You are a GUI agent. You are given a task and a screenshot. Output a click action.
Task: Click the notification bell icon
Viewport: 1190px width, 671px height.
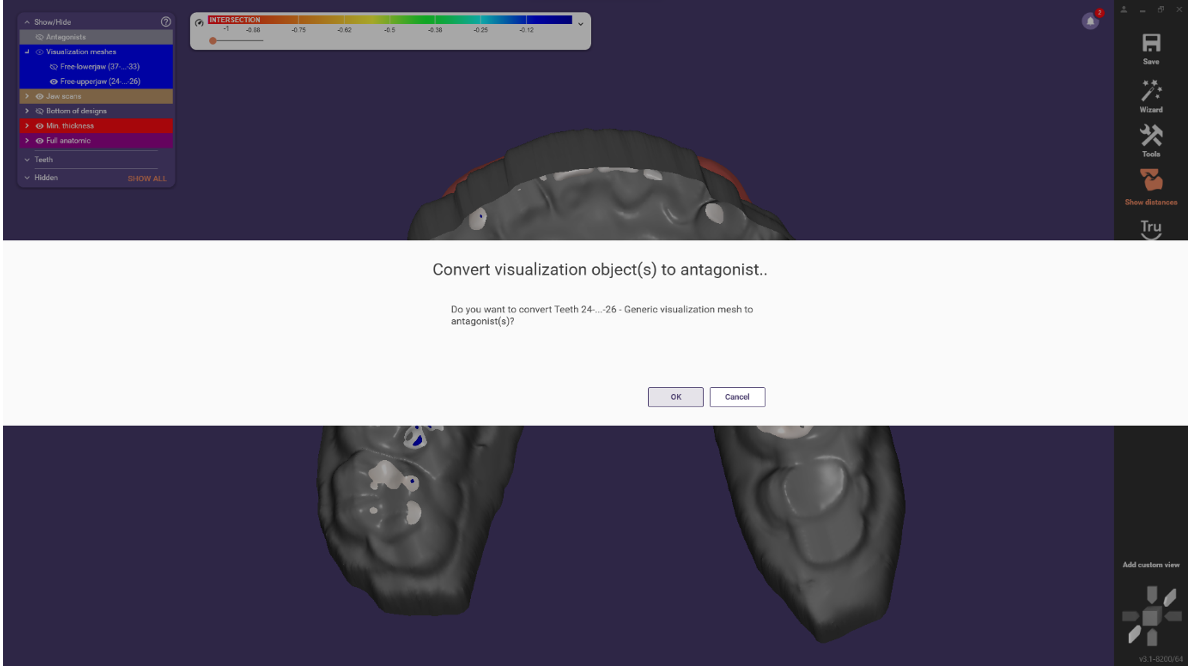coord(1090,21)
